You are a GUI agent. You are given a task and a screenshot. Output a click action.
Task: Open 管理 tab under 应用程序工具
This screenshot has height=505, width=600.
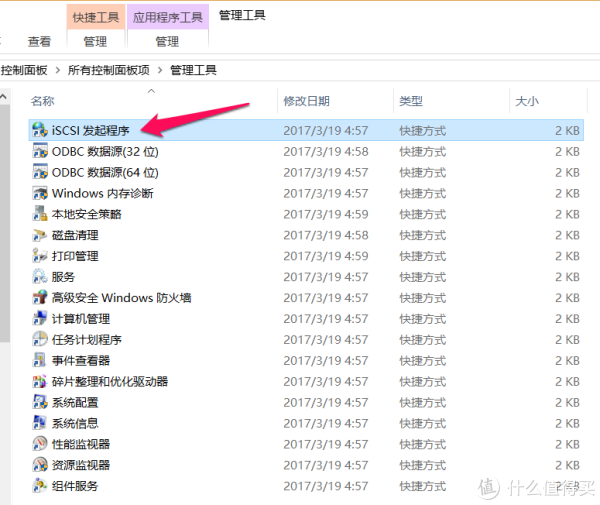tap(167, 42)
